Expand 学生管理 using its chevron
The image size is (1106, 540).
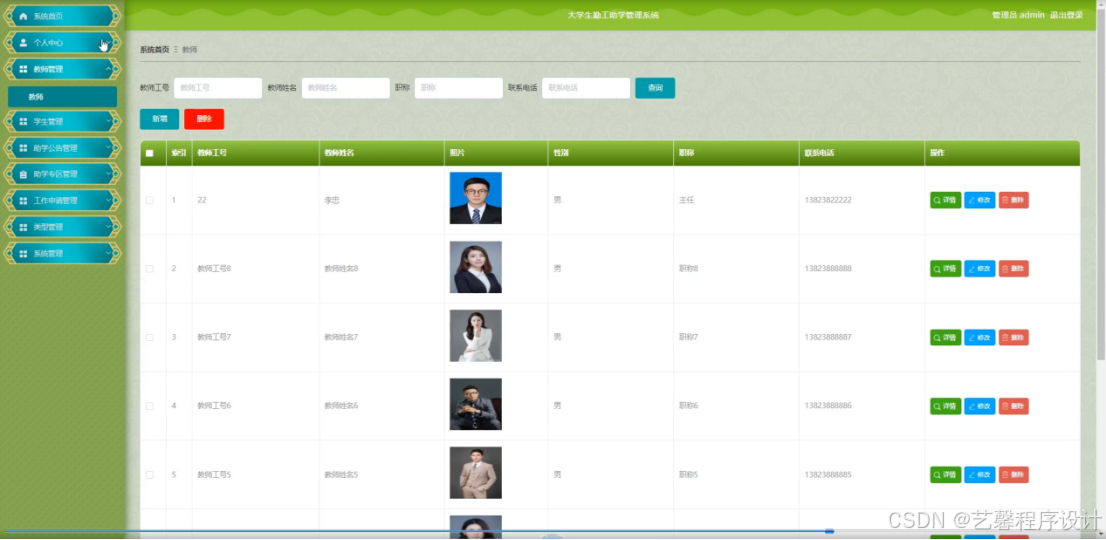(x=108, y=122)
